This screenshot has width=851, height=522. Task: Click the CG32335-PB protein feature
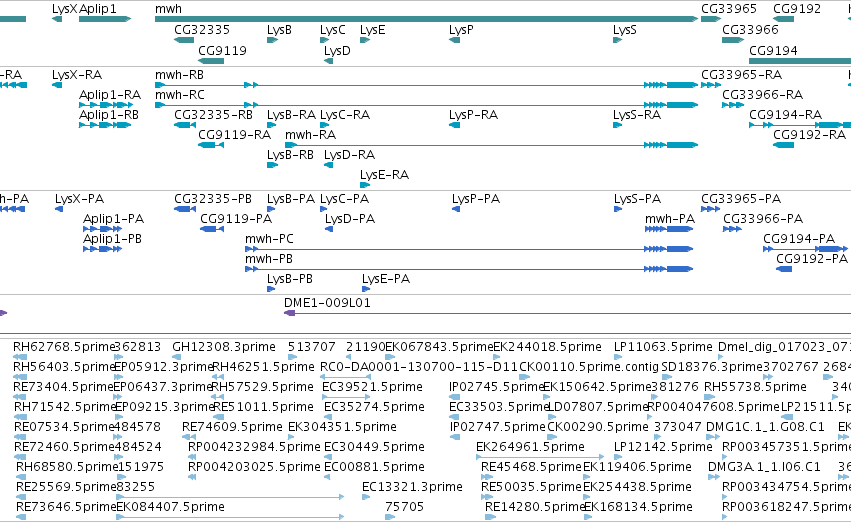(x=185, y=209)
